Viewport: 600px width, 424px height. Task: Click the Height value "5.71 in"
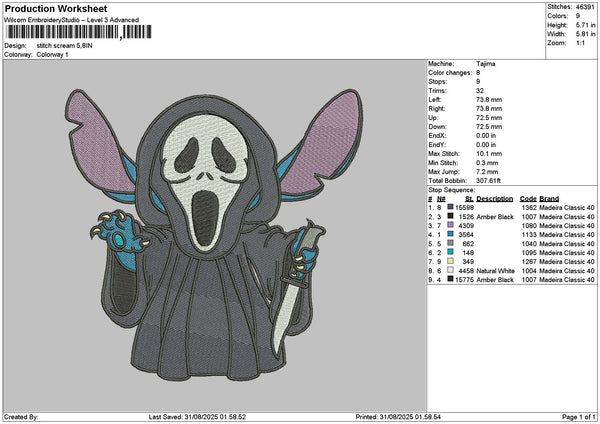point(585,25)
